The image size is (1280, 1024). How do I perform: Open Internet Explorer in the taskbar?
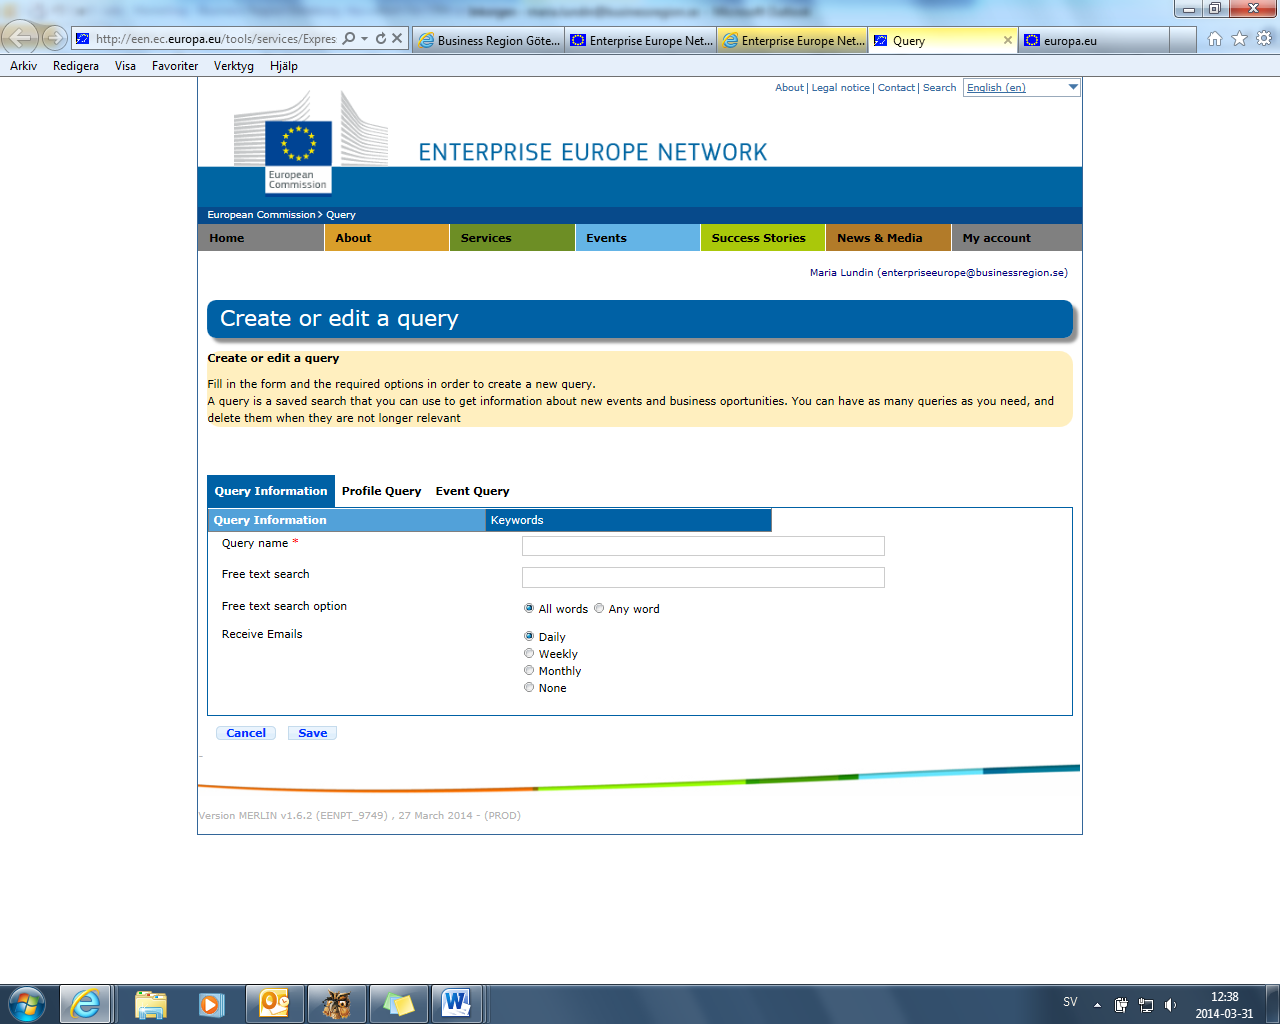(x=86, y=1004)
